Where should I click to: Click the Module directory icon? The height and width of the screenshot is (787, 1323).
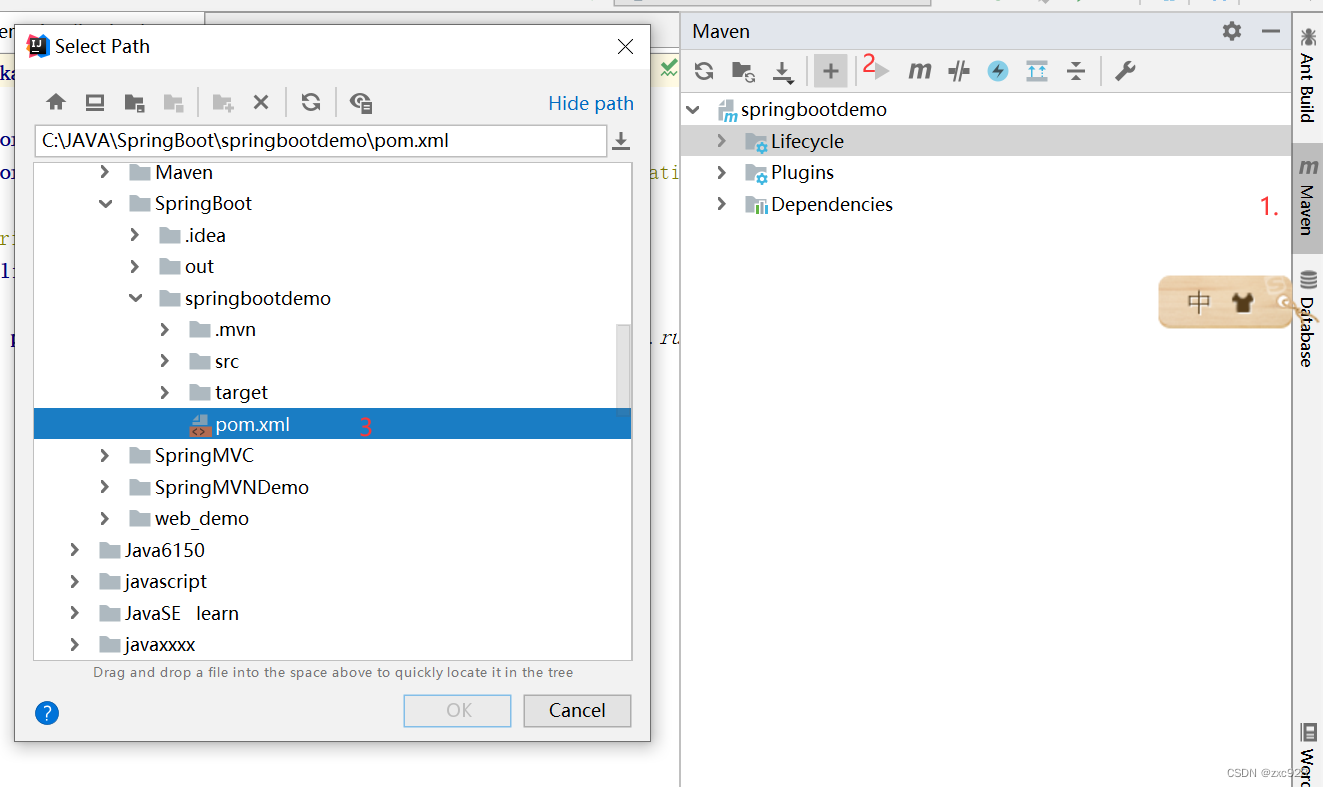[174, 102]
